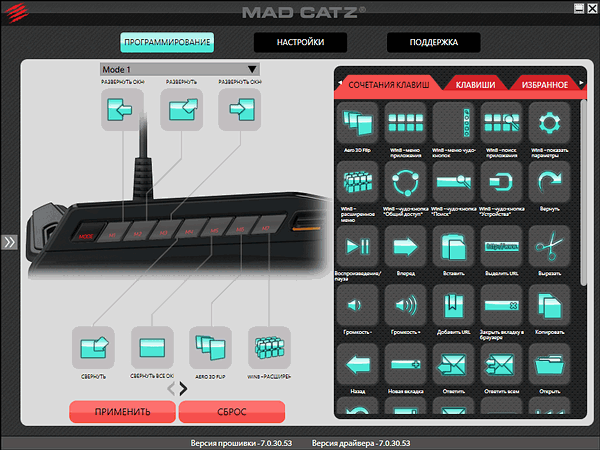Switch to the Избранное tab
The width and height of the screenshot is (600, 450).
(x=545, y=85)
